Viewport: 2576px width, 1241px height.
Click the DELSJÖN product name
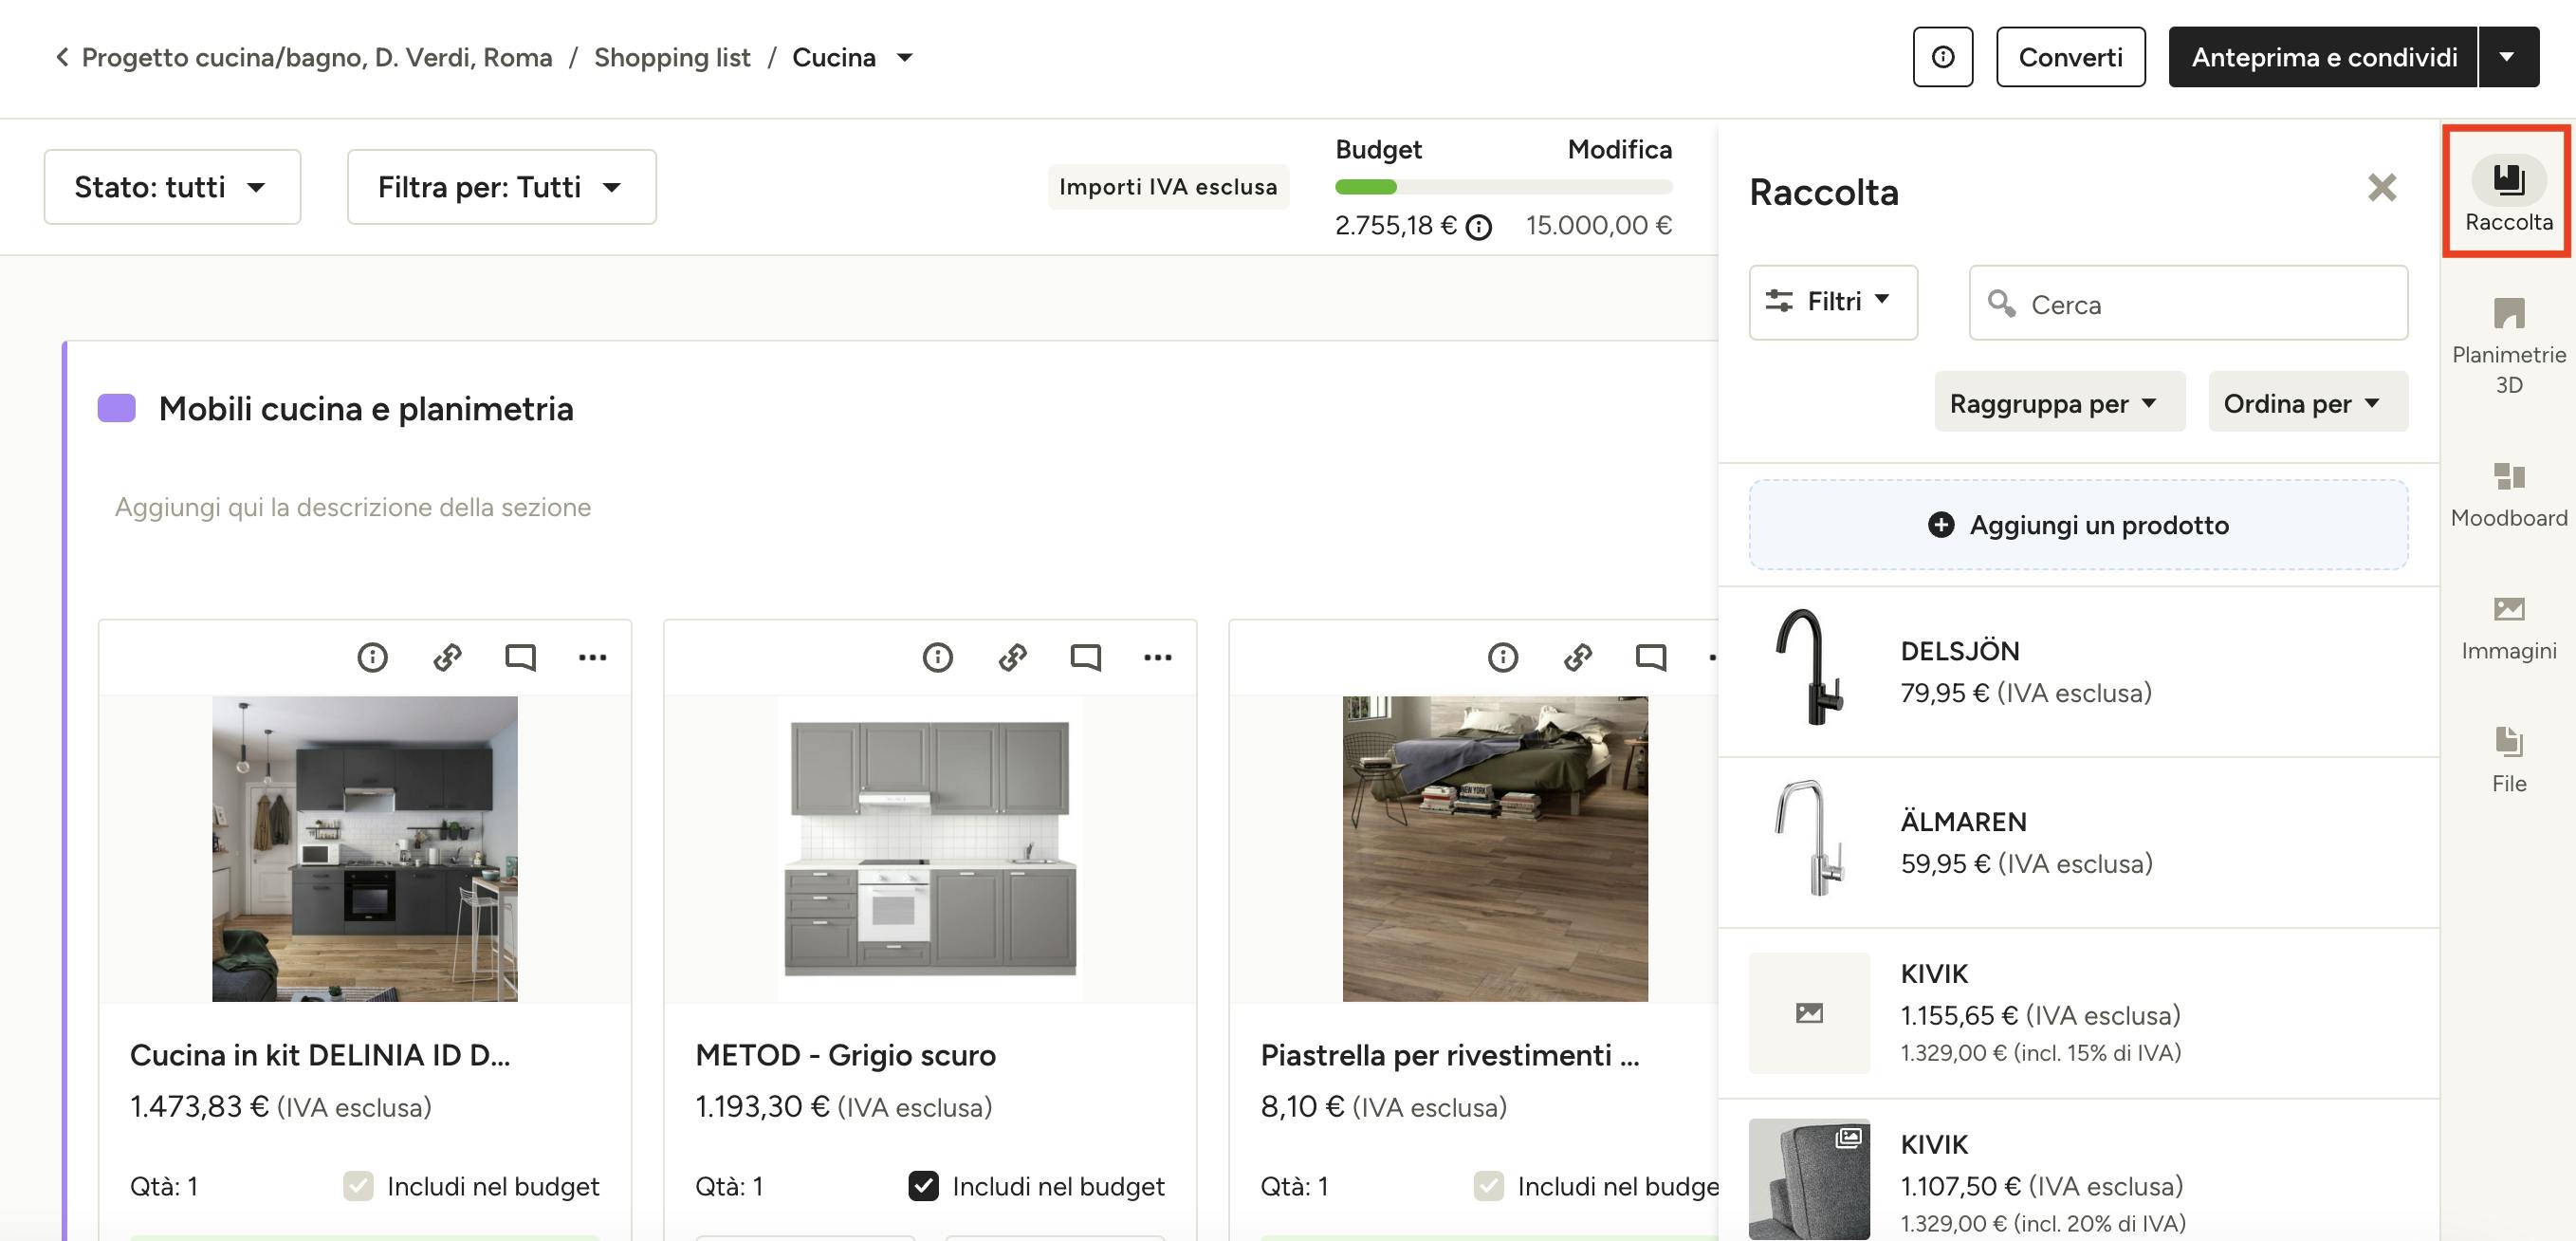pos(1959,651)
